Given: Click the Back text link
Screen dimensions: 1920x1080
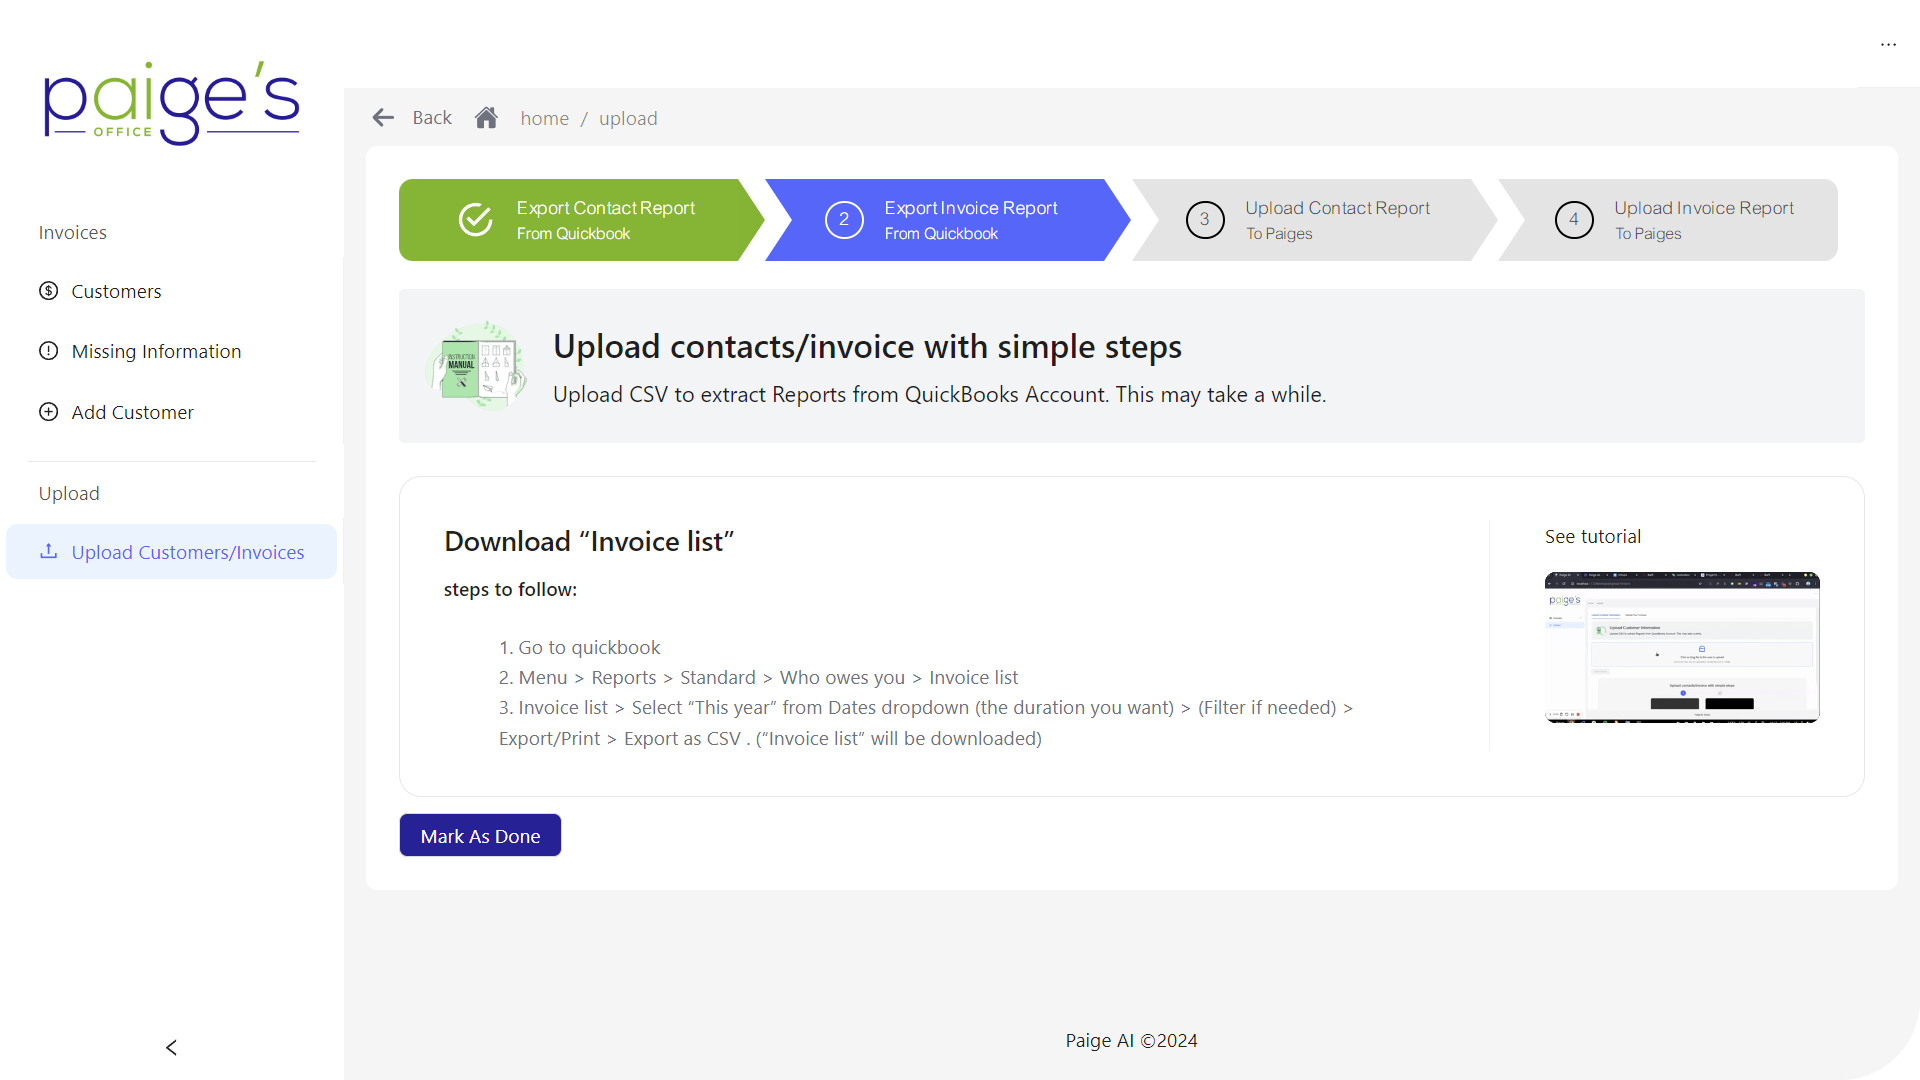Looking at the screenshot, I should pos(432,118).
